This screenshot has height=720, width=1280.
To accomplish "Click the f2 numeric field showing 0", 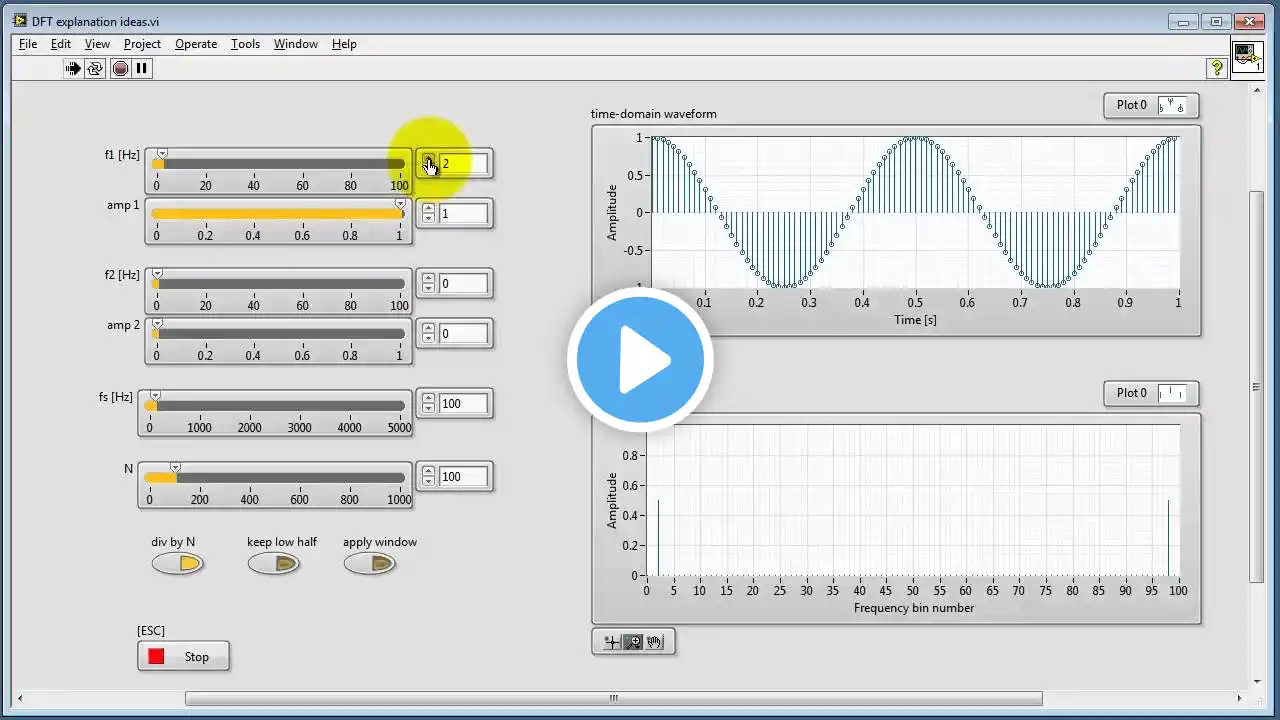I will [x=463, y=284].
